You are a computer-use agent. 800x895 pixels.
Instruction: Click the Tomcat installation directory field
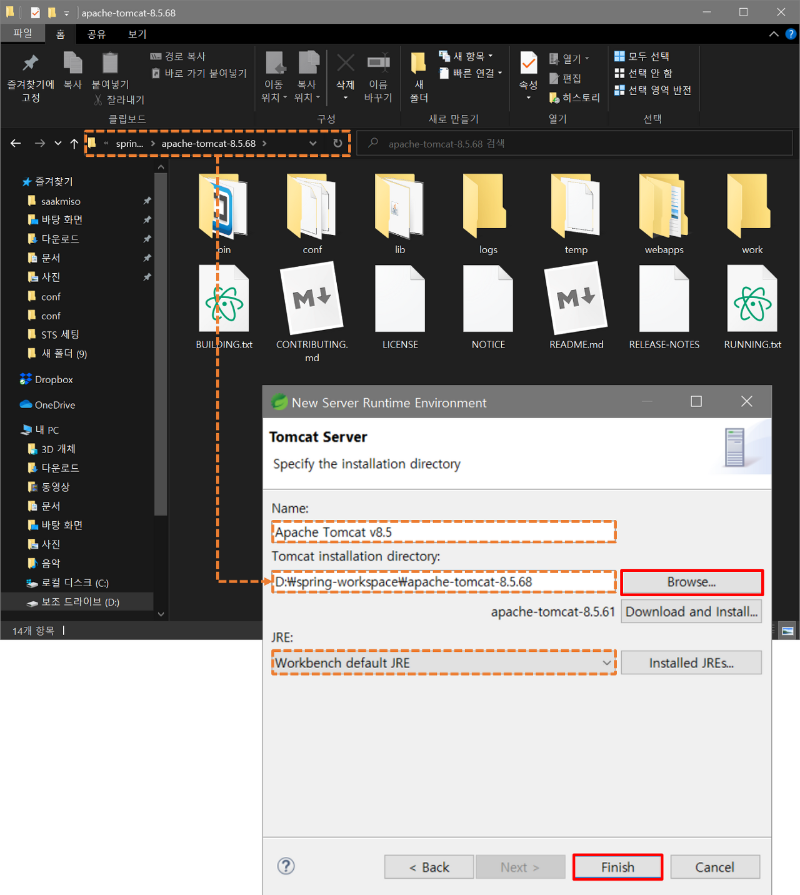pyautogui.click(x=443, y=582)
